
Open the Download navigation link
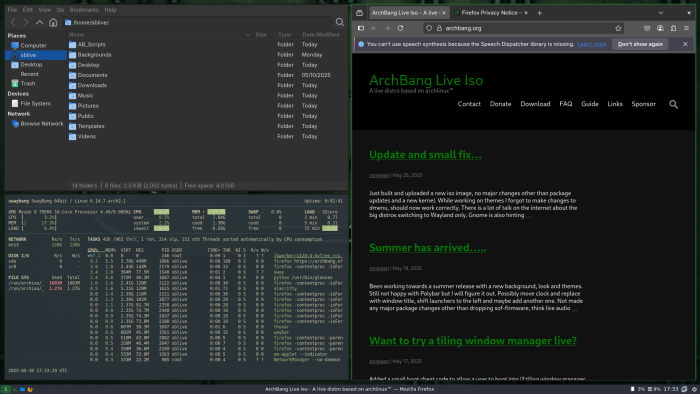pyautogui.click(x=535, y=104)
